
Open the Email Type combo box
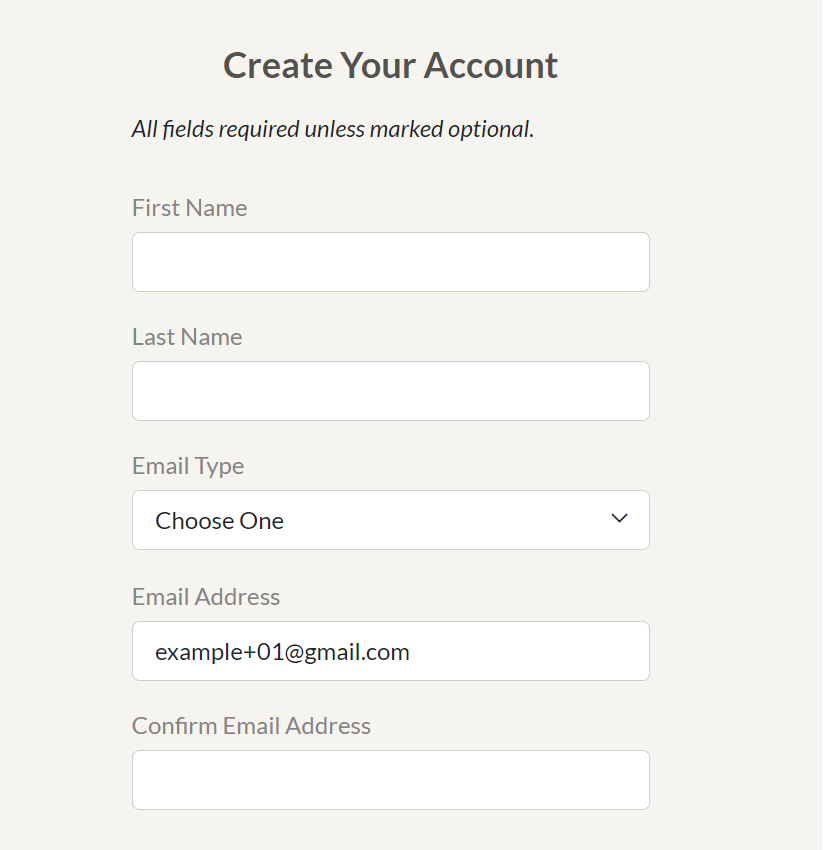pyautogui.click(x=390, y=520)
